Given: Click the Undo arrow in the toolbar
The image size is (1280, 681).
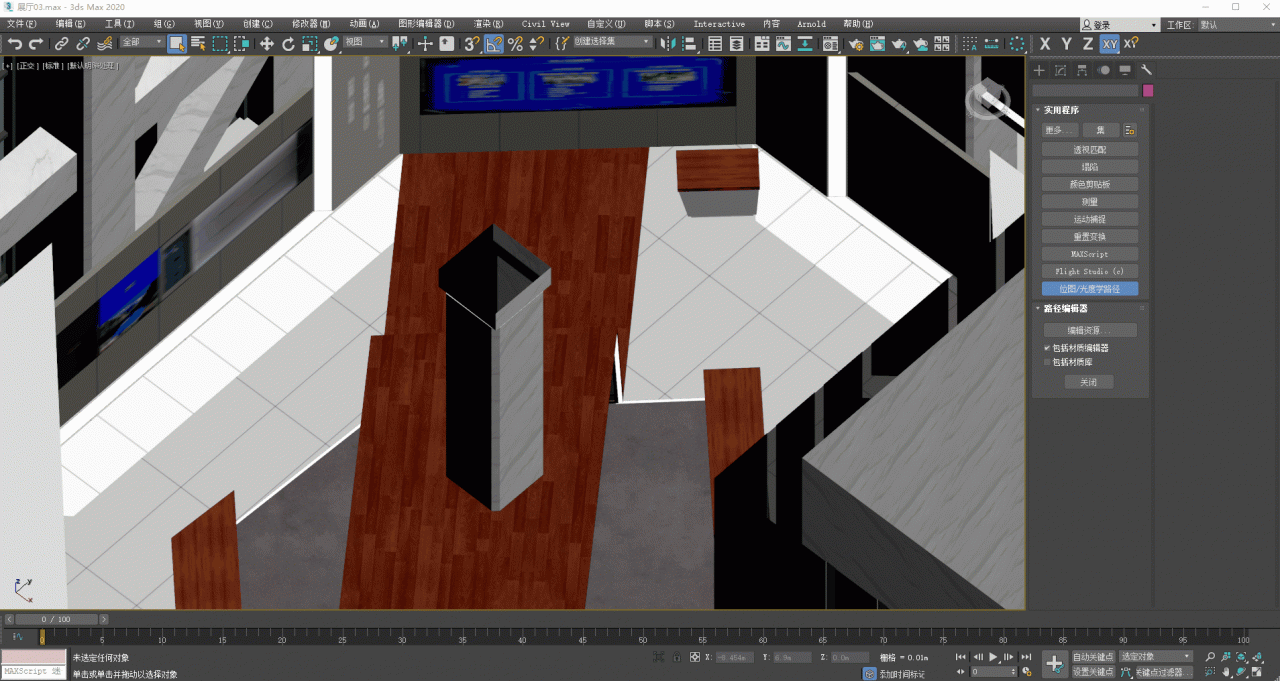Looking at the screenshot, I should coord(15,43).
